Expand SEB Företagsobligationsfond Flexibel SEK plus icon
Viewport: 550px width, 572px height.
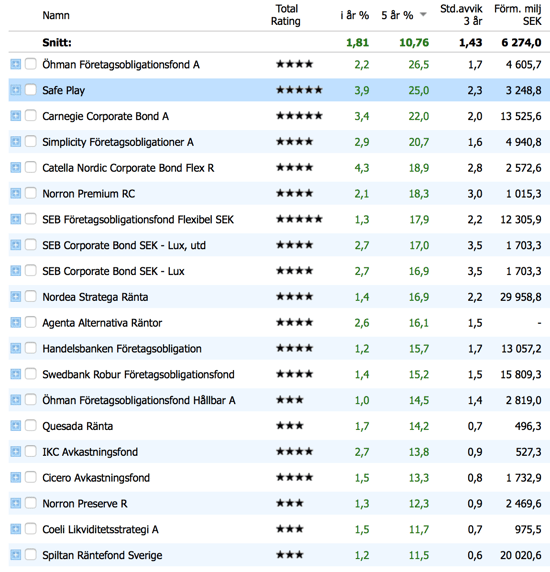click(15, 219)
